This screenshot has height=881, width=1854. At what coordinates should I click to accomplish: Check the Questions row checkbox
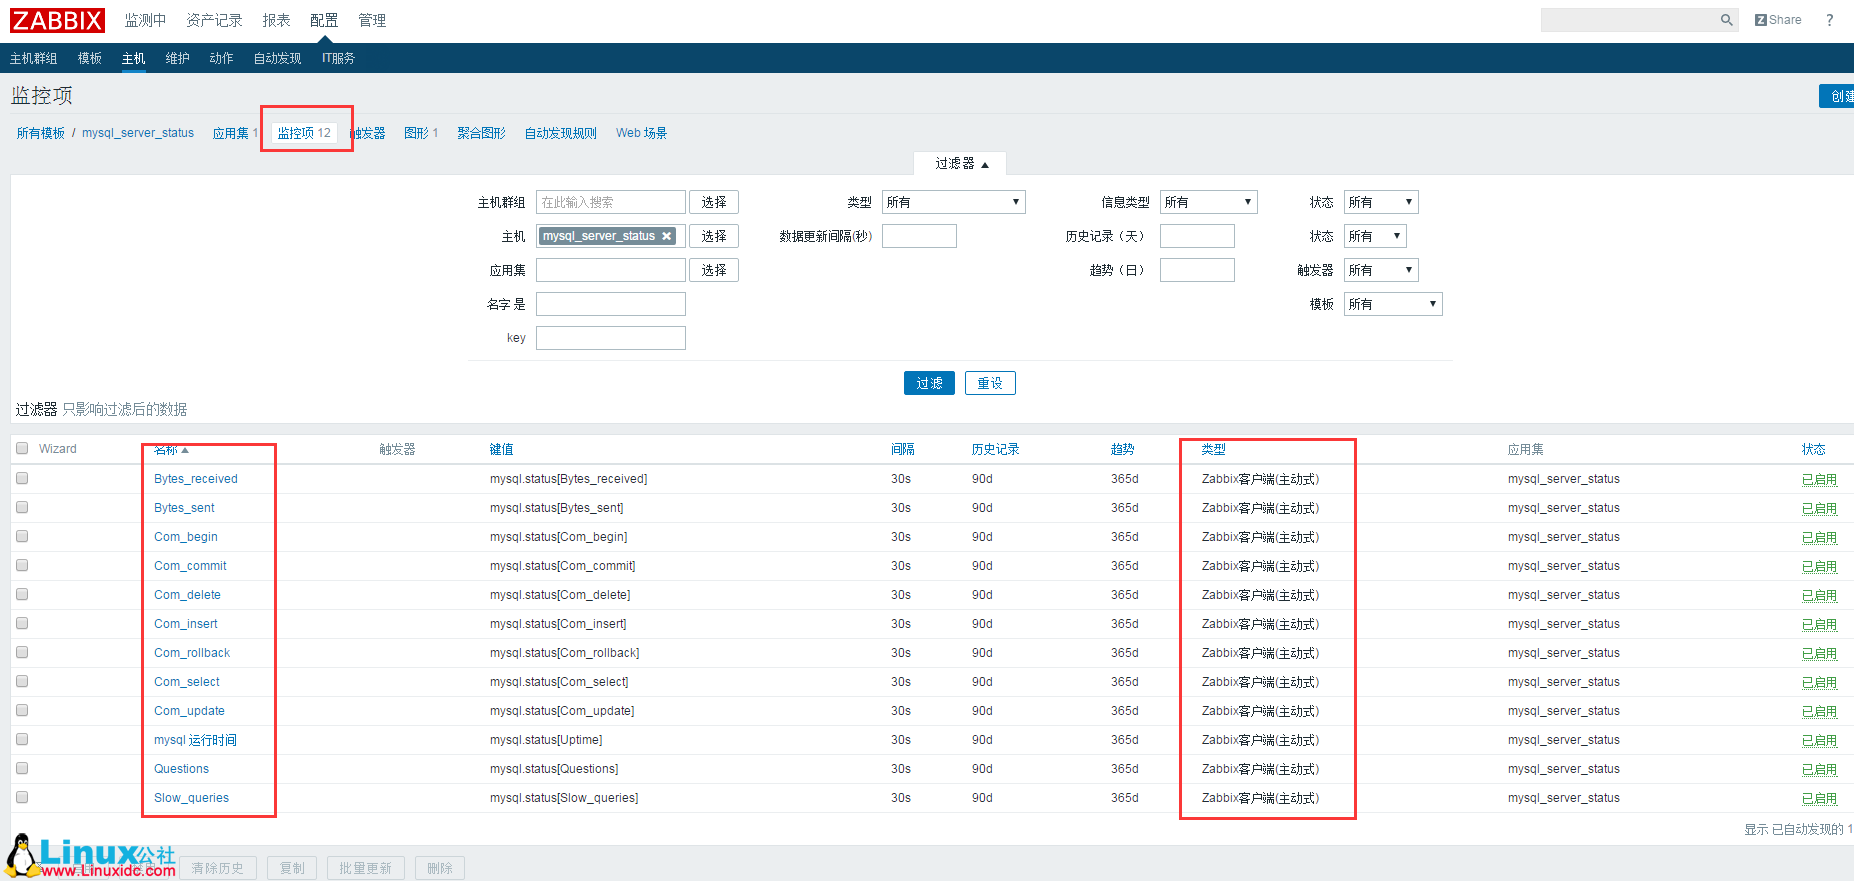pyautogui.click(x=22, y=768)
